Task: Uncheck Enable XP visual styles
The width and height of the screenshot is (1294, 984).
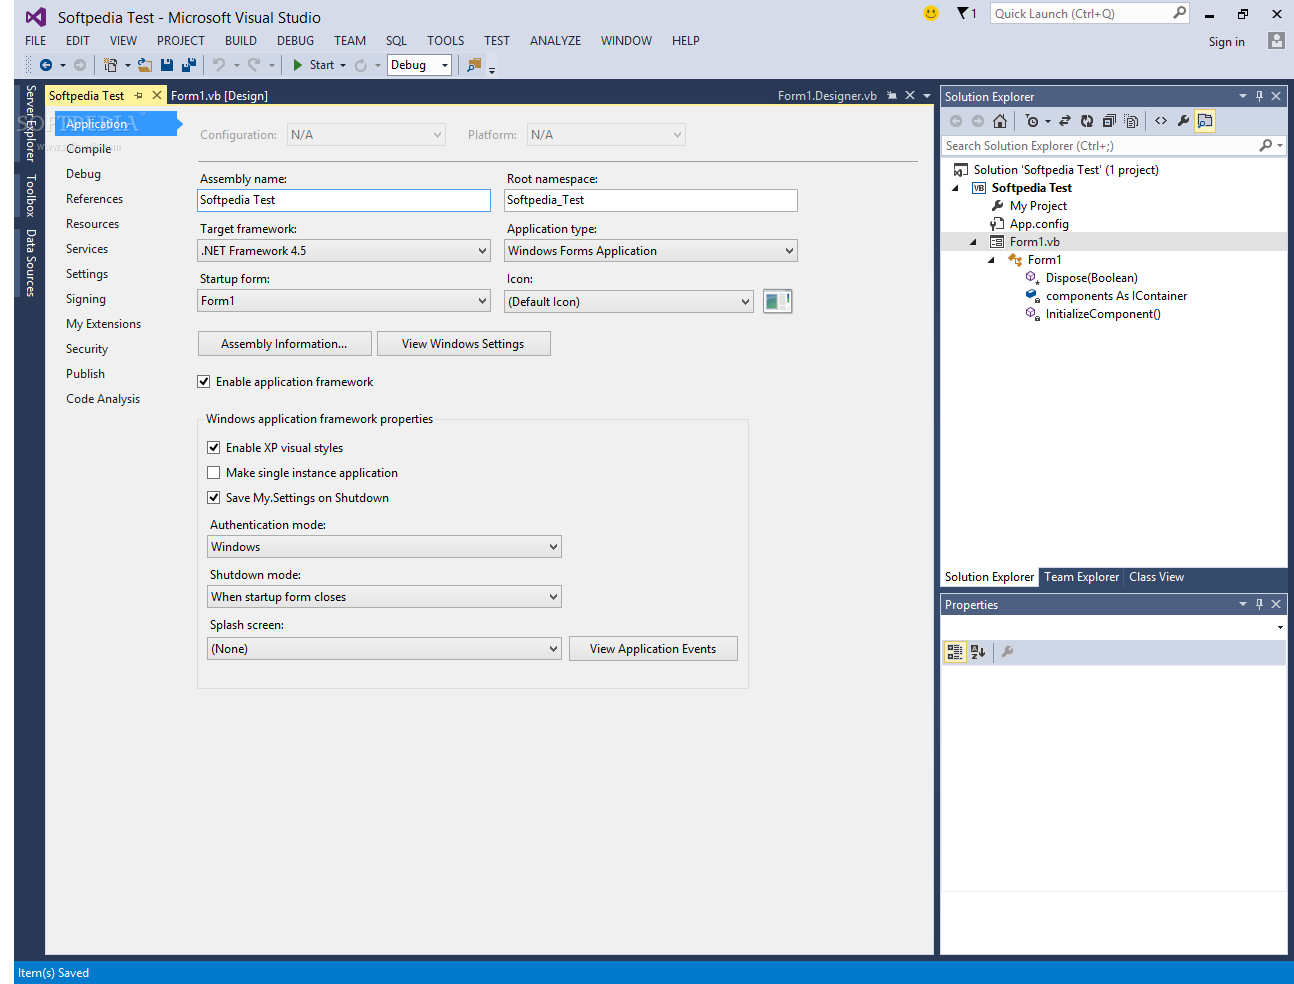Action: point(214,448)
